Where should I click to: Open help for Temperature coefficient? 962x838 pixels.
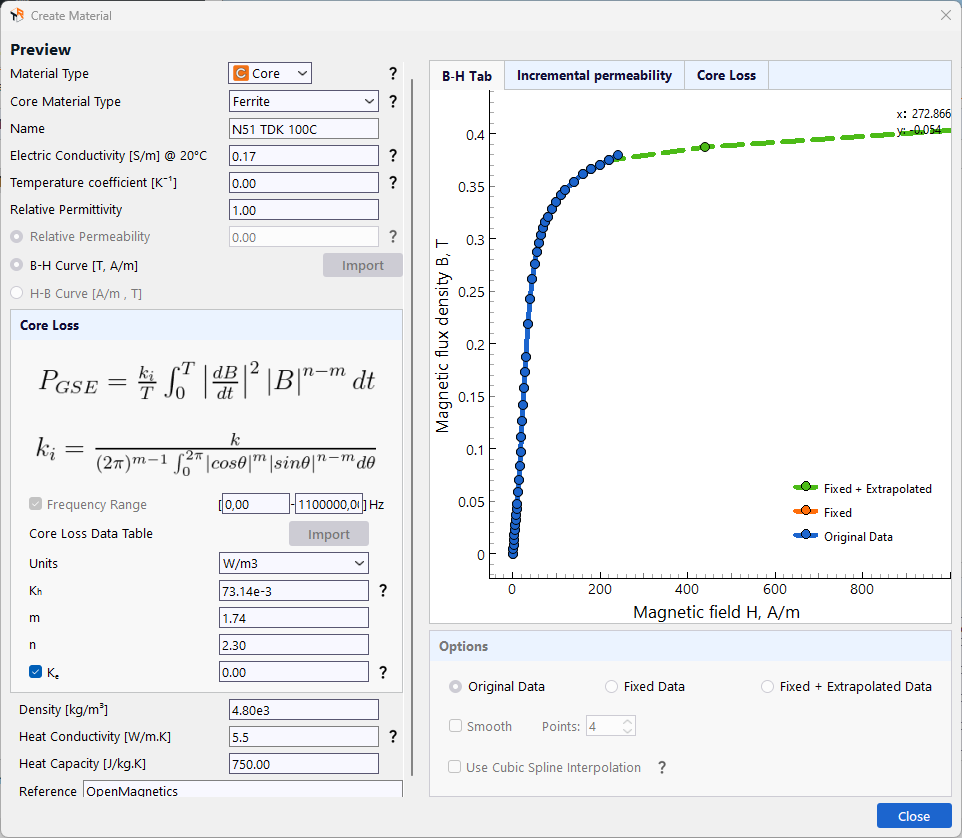tap(393, 182)
